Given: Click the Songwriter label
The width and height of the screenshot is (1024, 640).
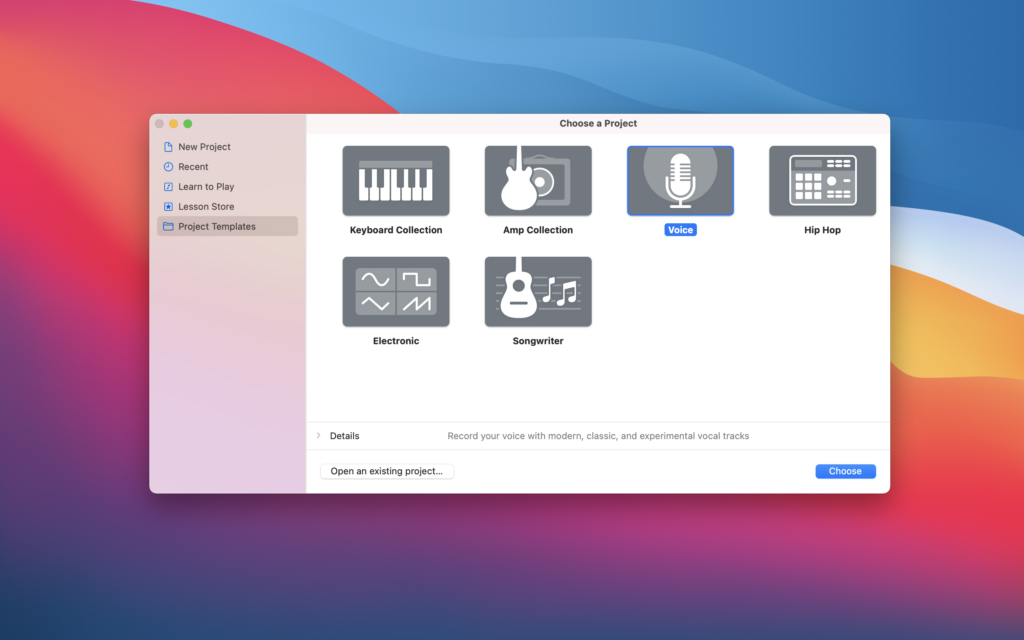Looking at the screenshot, I should click(x=538, y=341).
